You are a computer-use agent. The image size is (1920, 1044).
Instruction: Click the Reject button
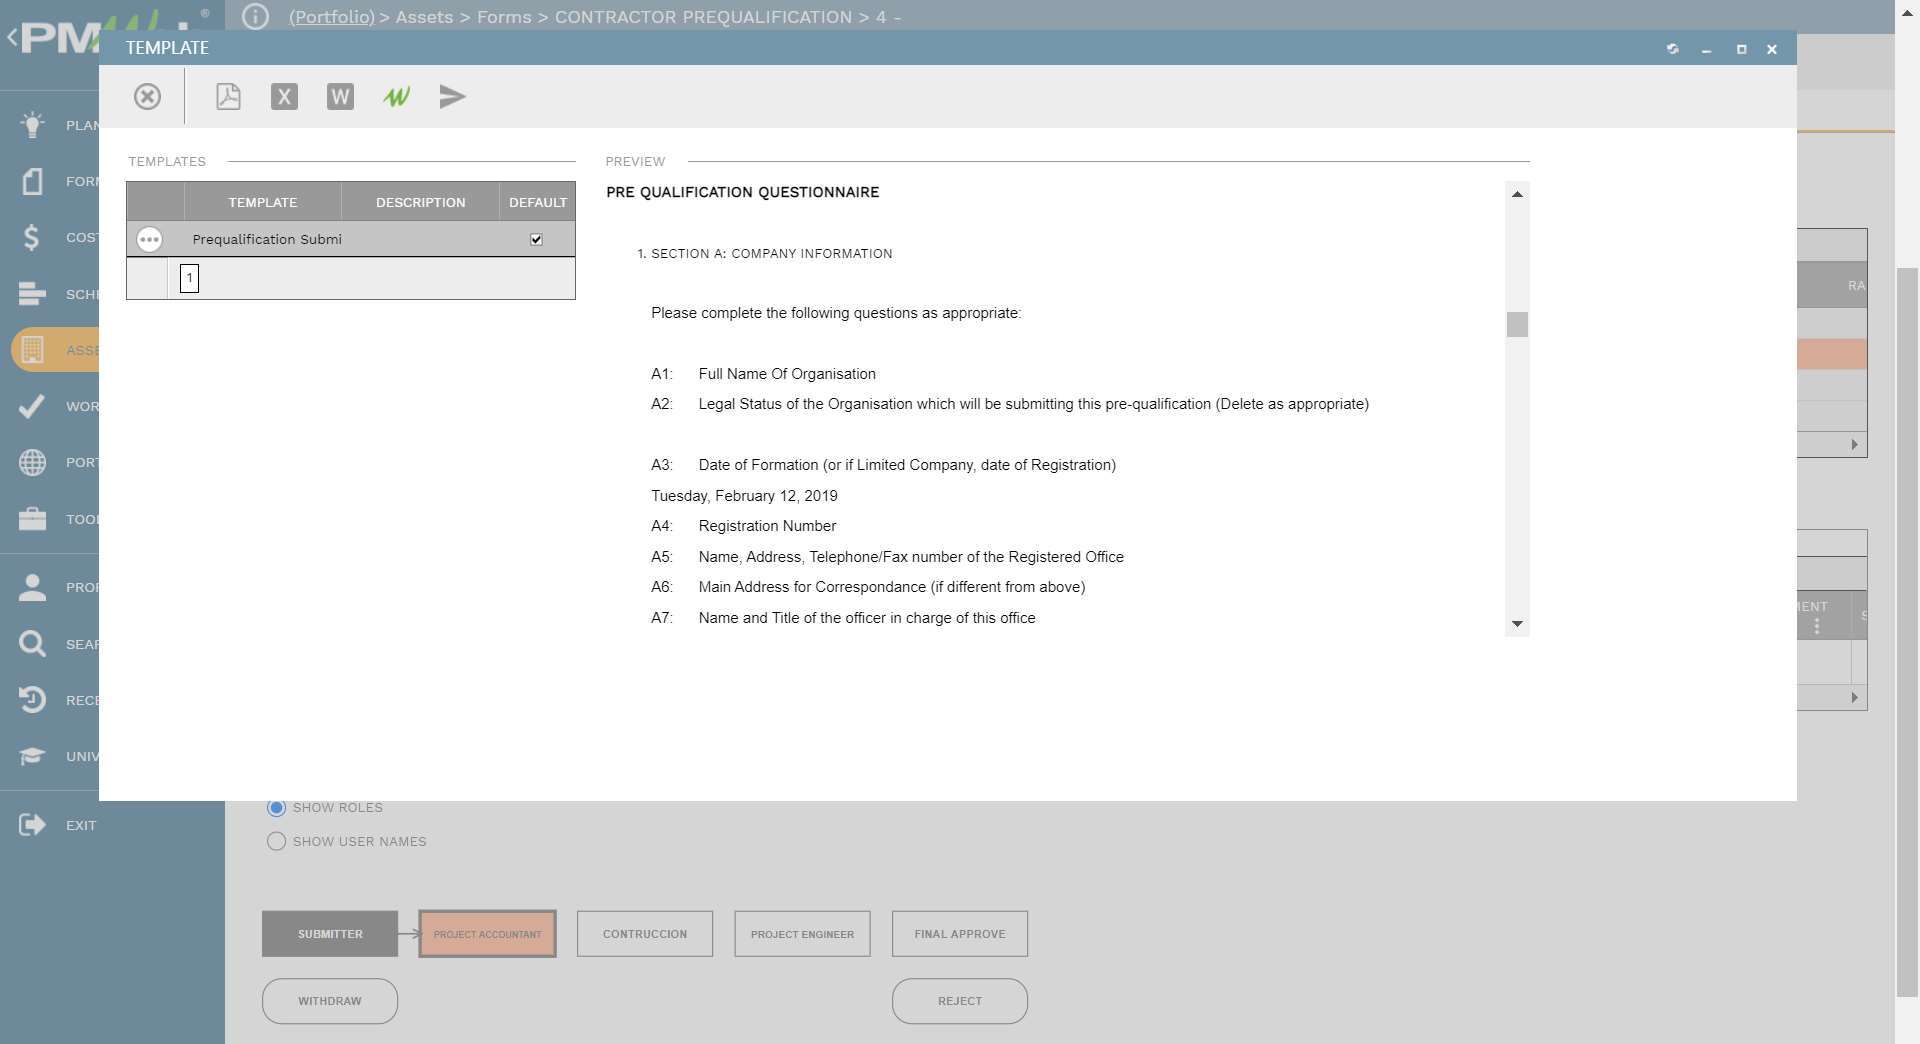959,1000
